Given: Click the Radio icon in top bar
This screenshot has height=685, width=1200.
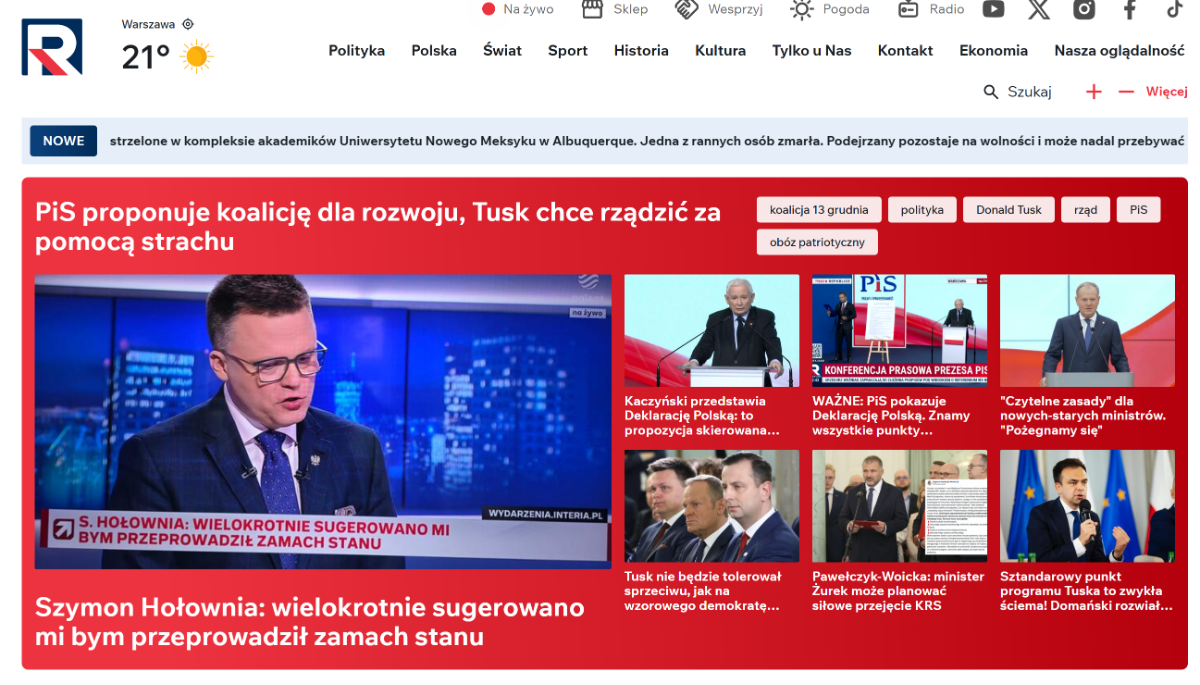Looking at the screenshot, I should tap(908, 10).
